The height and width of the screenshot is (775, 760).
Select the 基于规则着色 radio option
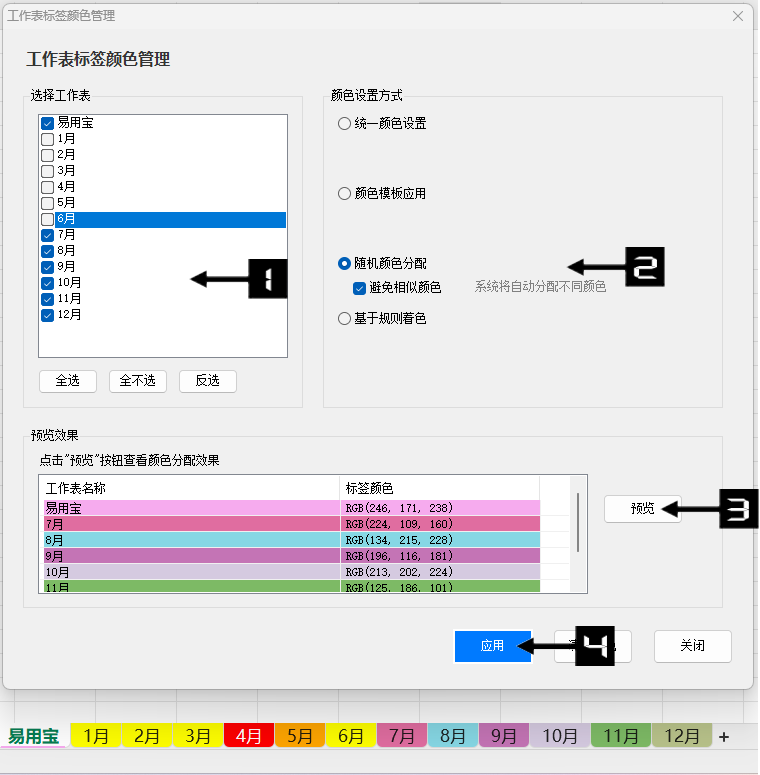click(x=345, y=319)
